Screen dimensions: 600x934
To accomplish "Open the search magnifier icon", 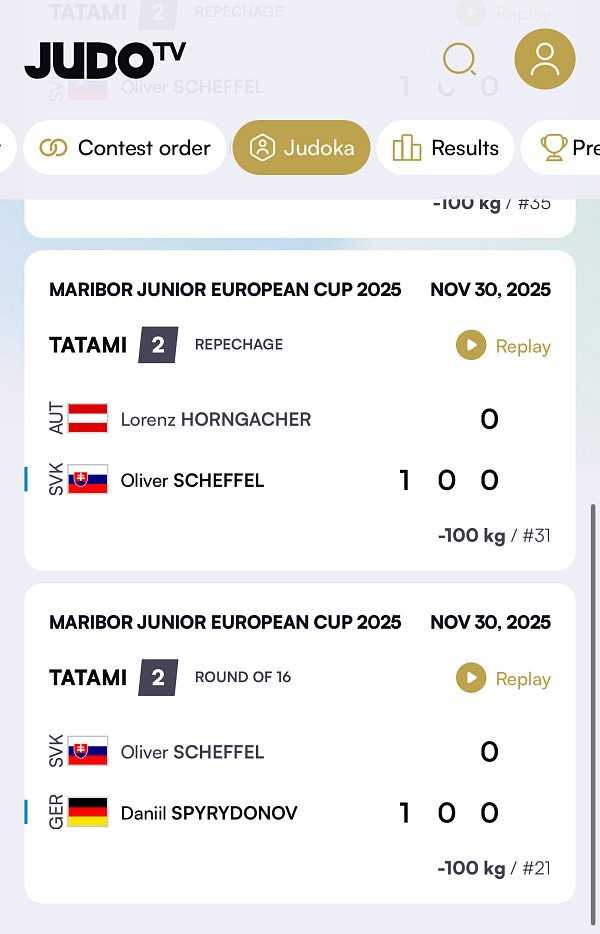I will point(459,60).
